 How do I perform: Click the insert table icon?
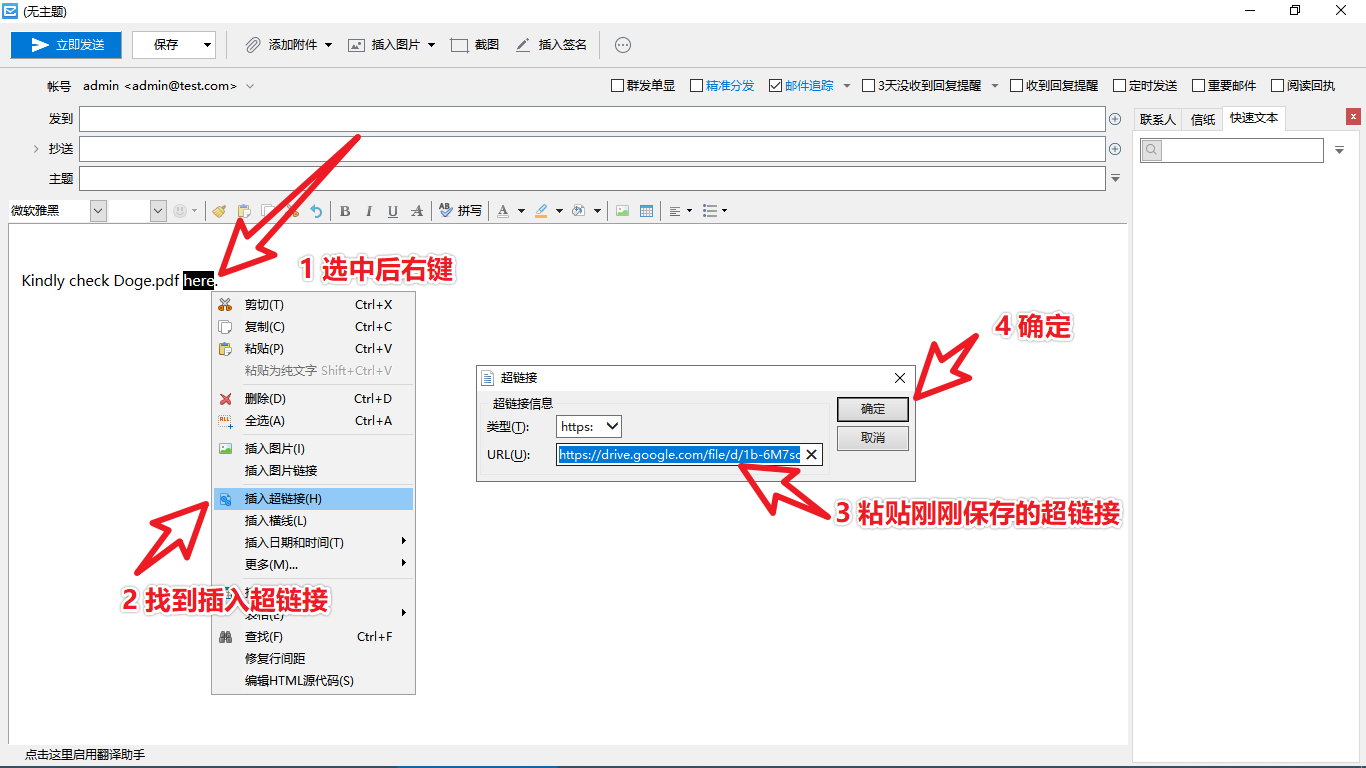tap(646, 211)
